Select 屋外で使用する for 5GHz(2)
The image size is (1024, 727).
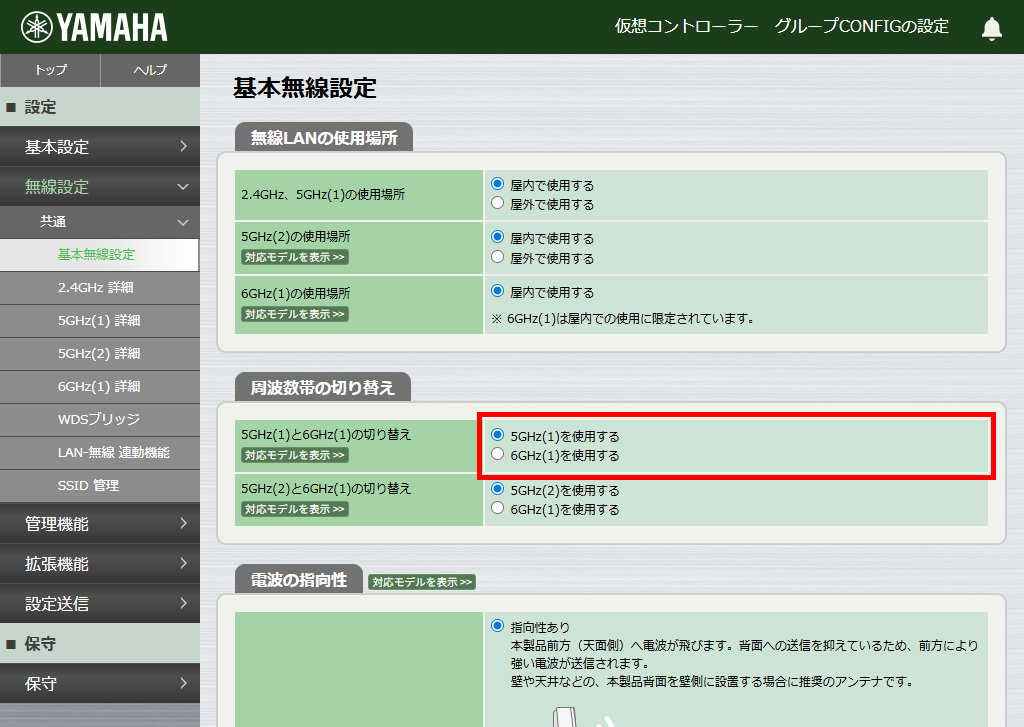pos(498,257)
